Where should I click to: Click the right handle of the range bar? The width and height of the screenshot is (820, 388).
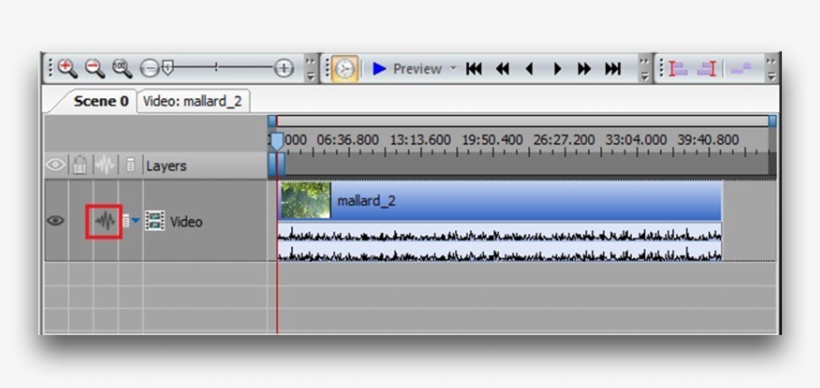coord(772,121)
